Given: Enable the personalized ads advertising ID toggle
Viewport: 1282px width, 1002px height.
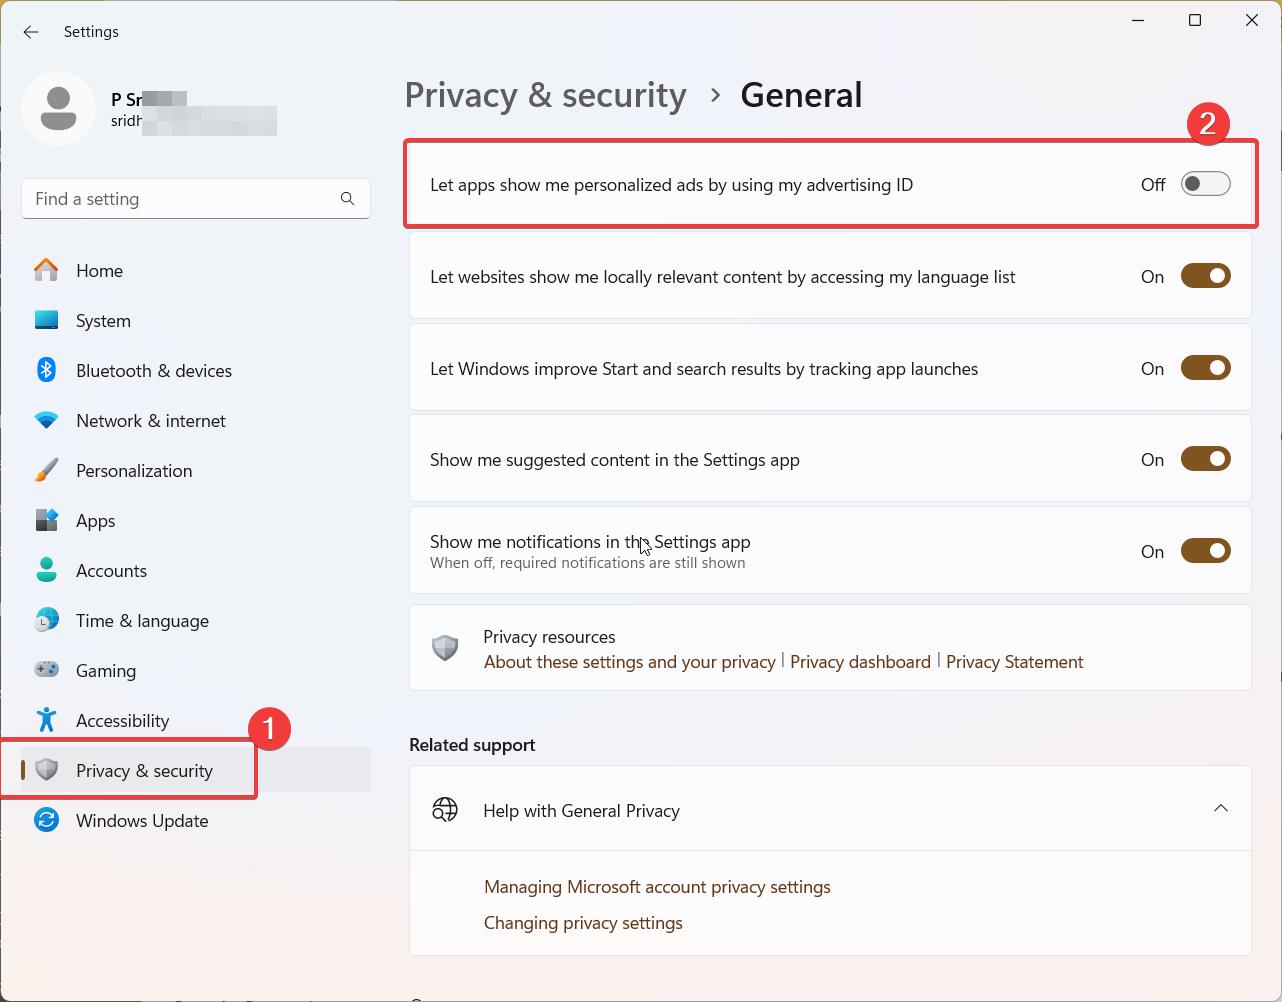Looking at the screenshot, I should [x=1205, y=184].
